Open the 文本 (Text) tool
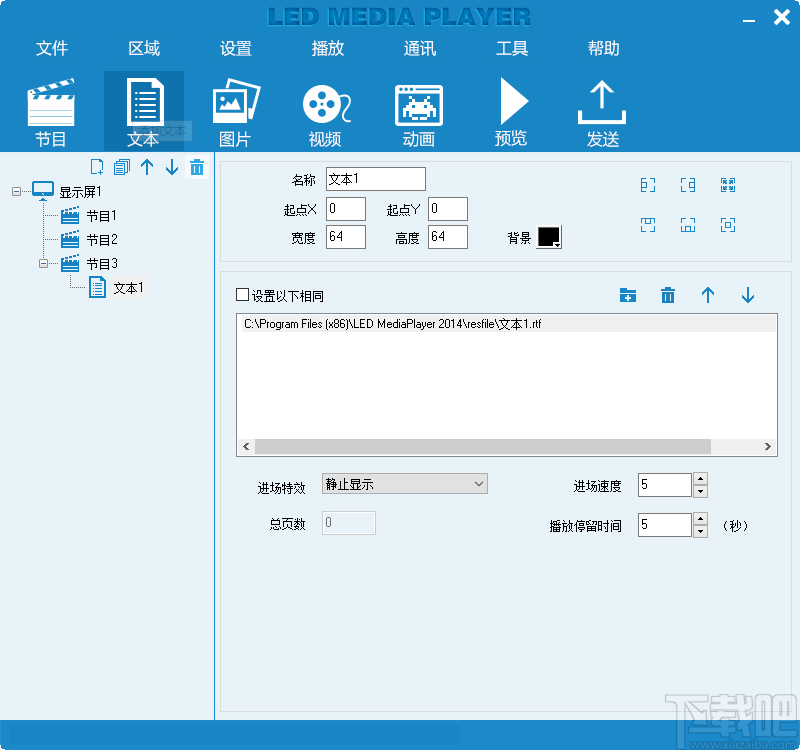 142,110
